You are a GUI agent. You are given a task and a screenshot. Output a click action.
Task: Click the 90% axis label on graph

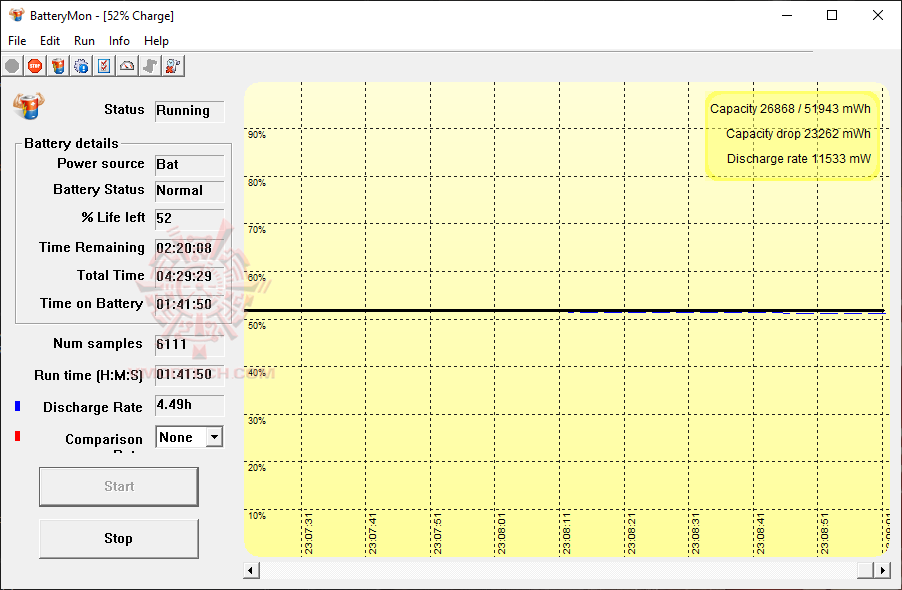click(257, 135)
